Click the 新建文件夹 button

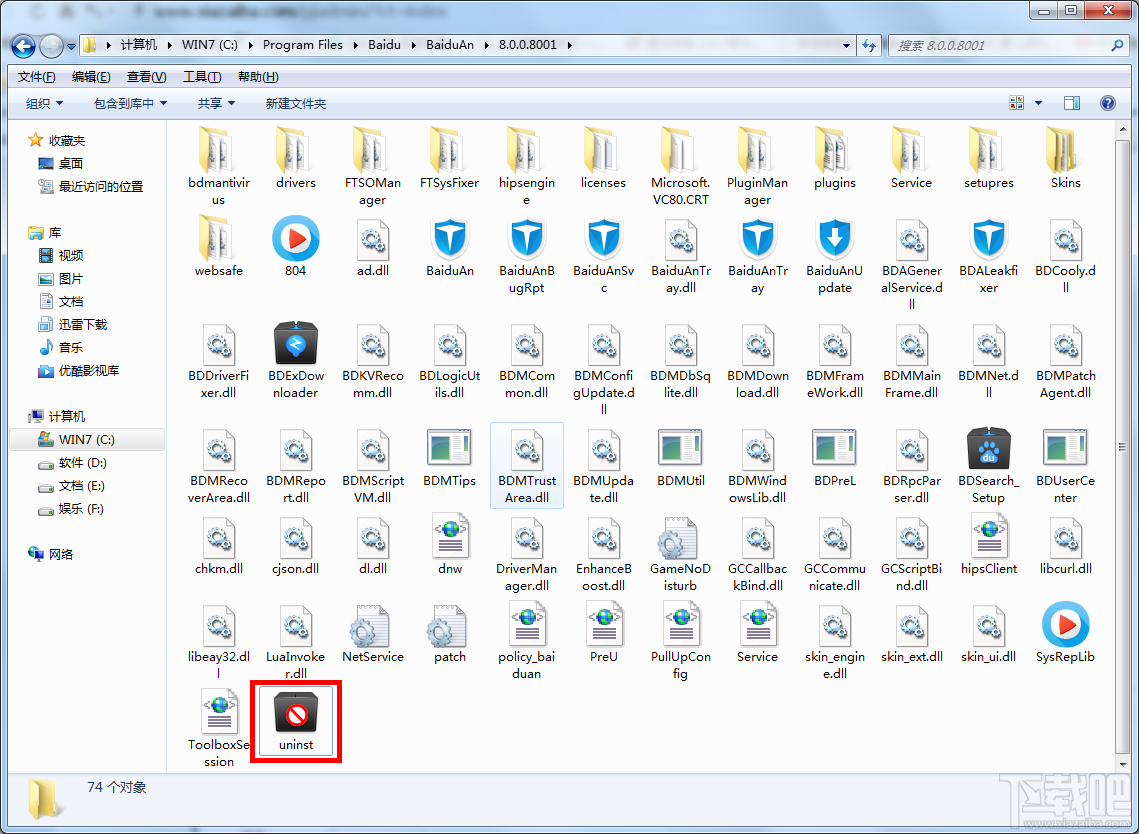coord(296,104)
